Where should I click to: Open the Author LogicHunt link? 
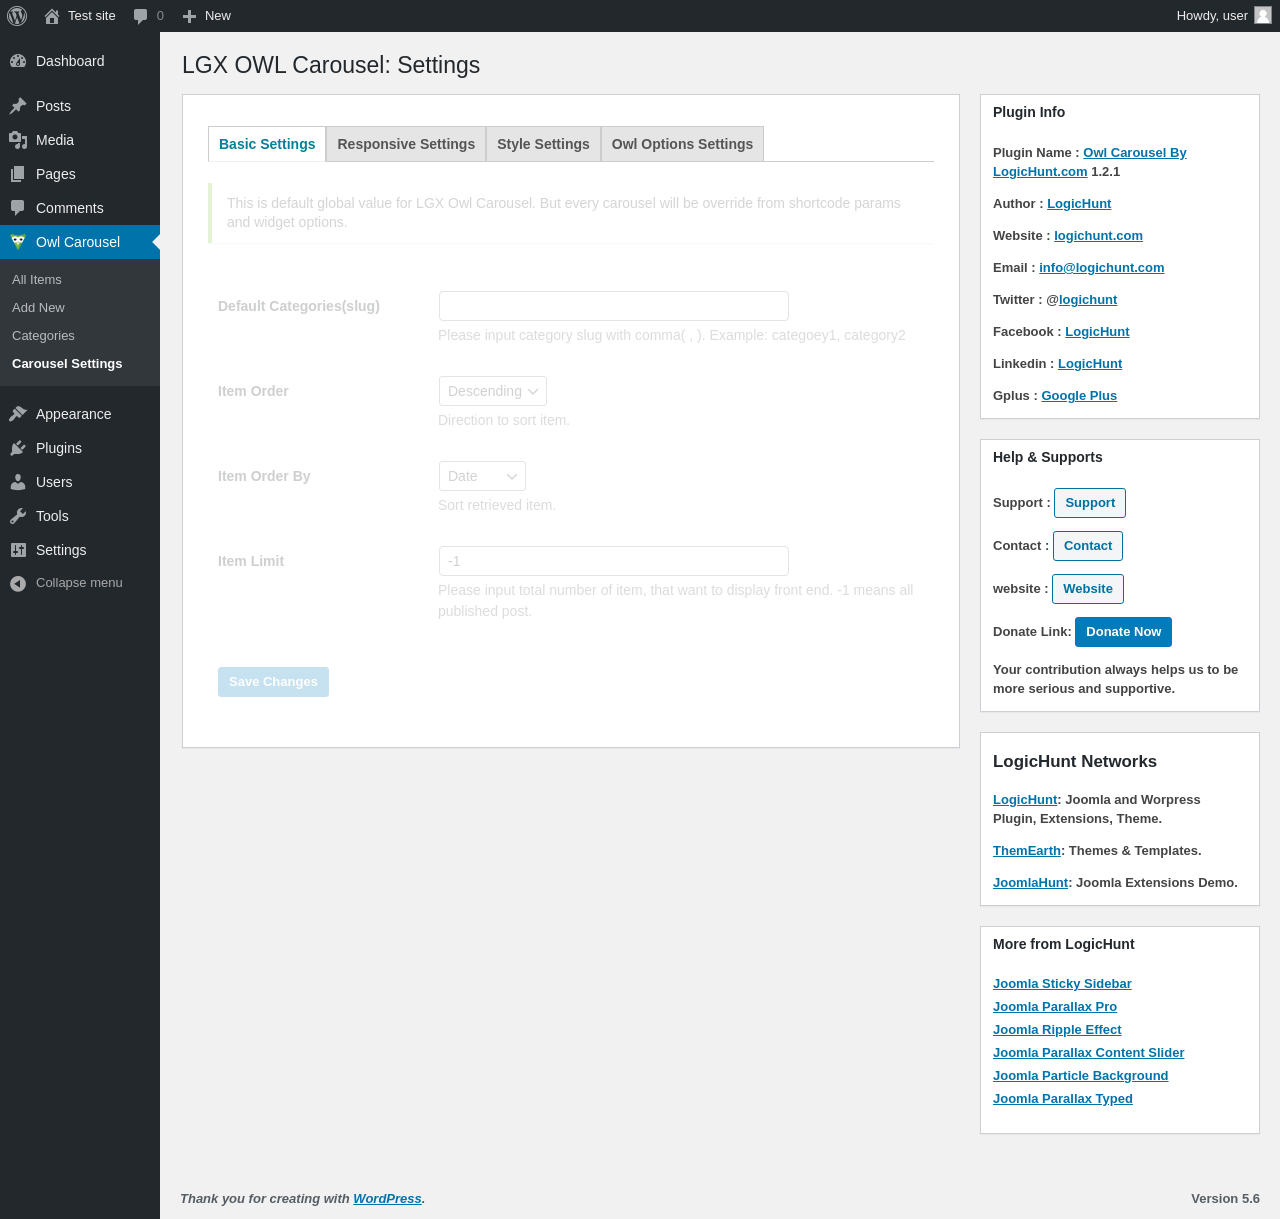pos(1079,204)
